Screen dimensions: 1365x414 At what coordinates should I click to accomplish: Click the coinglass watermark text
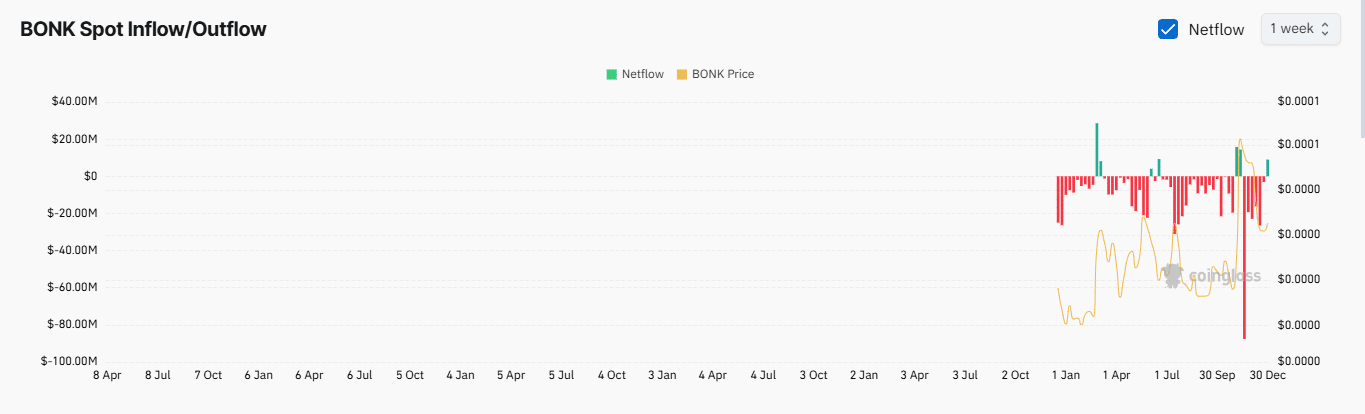pyautogui.click(x=1224, y=277)
